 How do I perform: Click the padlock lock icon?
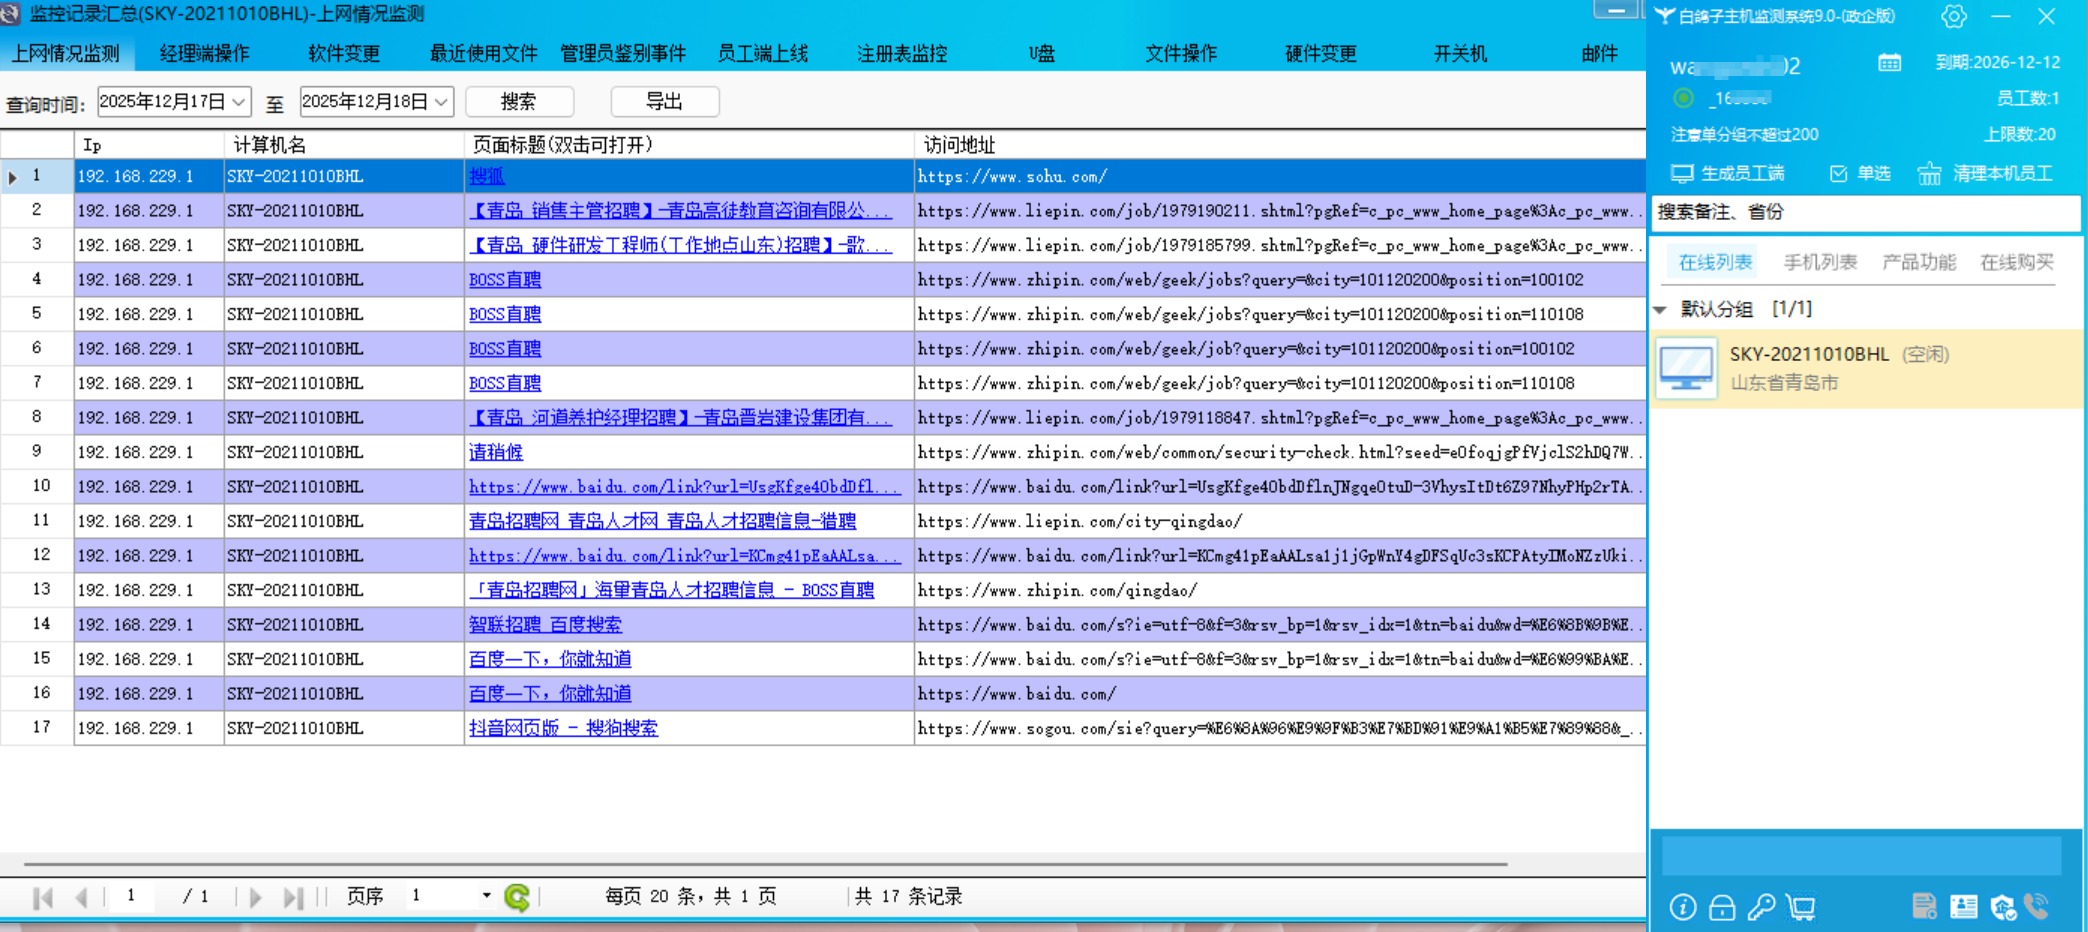(x=1722, y=907)
